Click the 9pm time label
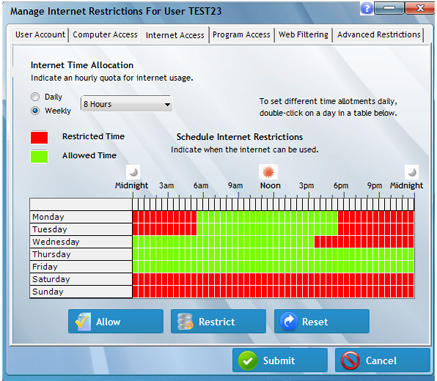The height and width of the screenshot is (381, 437). (x=375, y=186)
